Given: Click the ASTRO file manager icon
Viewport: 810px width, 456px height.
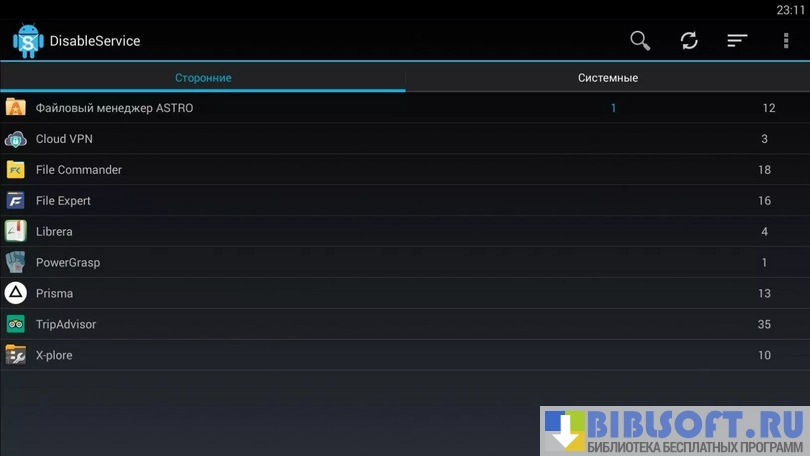Looking at the screenshot, I should [x=16, y=108].
